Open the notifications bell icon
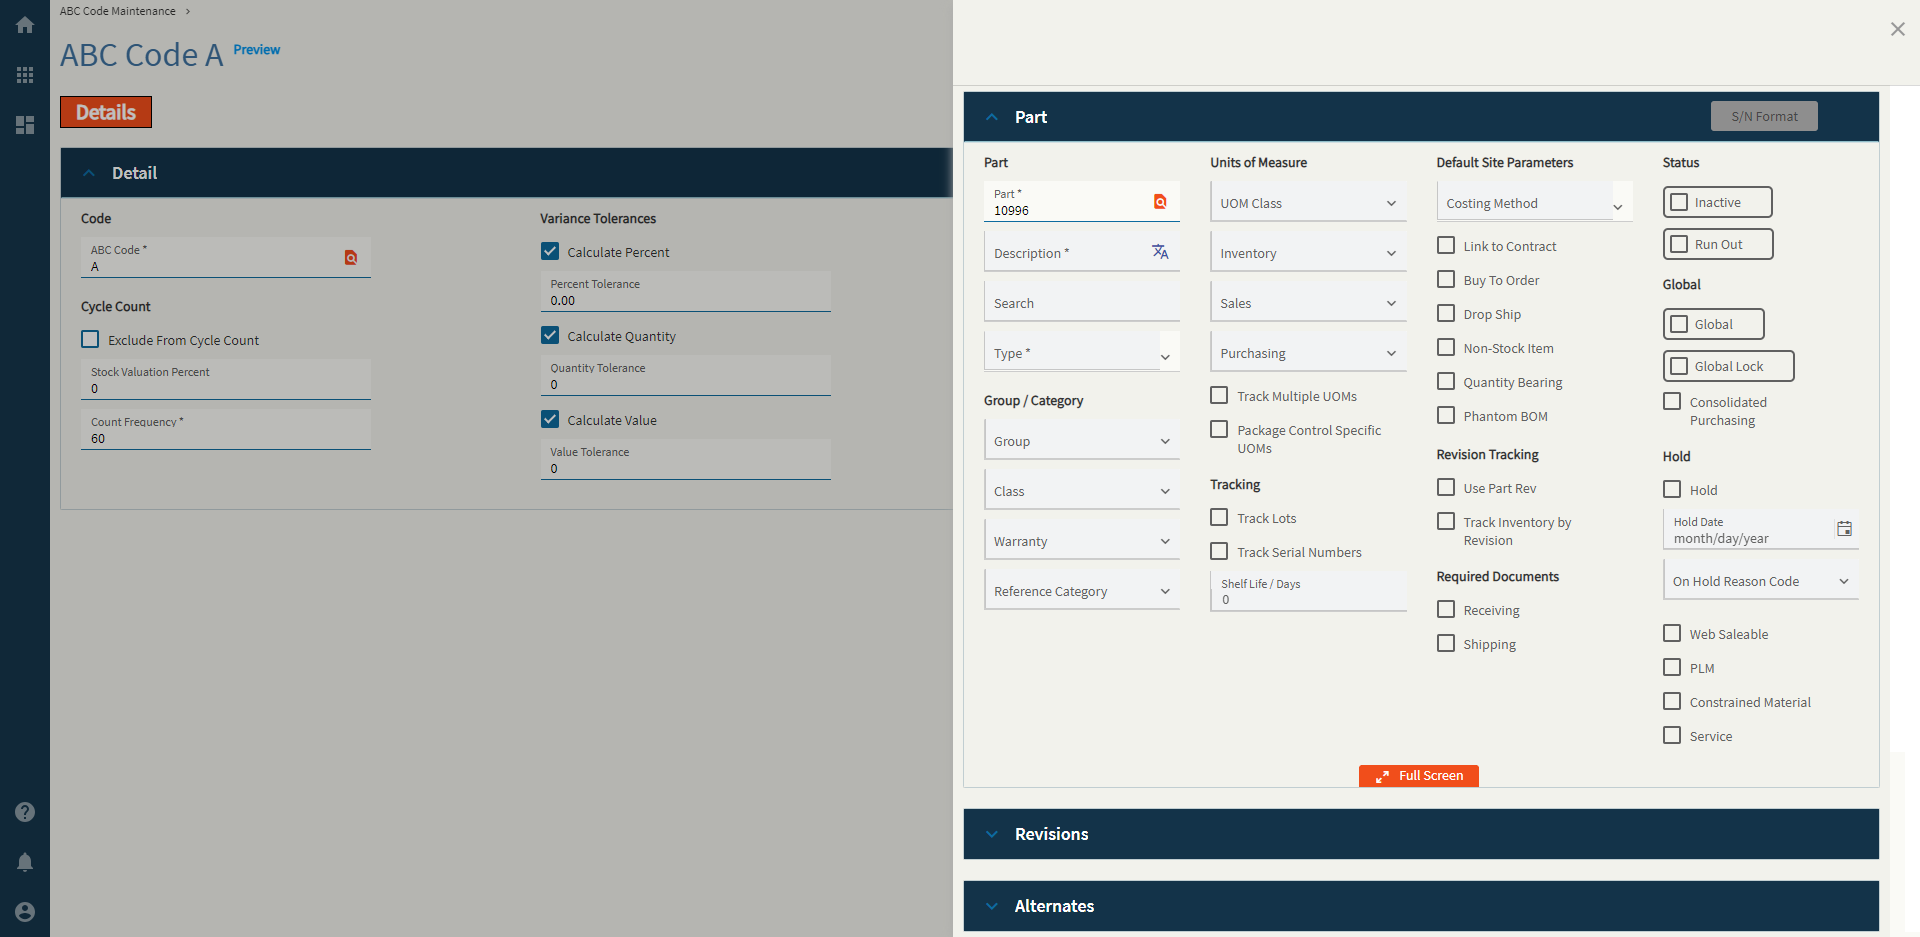 point(25,862)
